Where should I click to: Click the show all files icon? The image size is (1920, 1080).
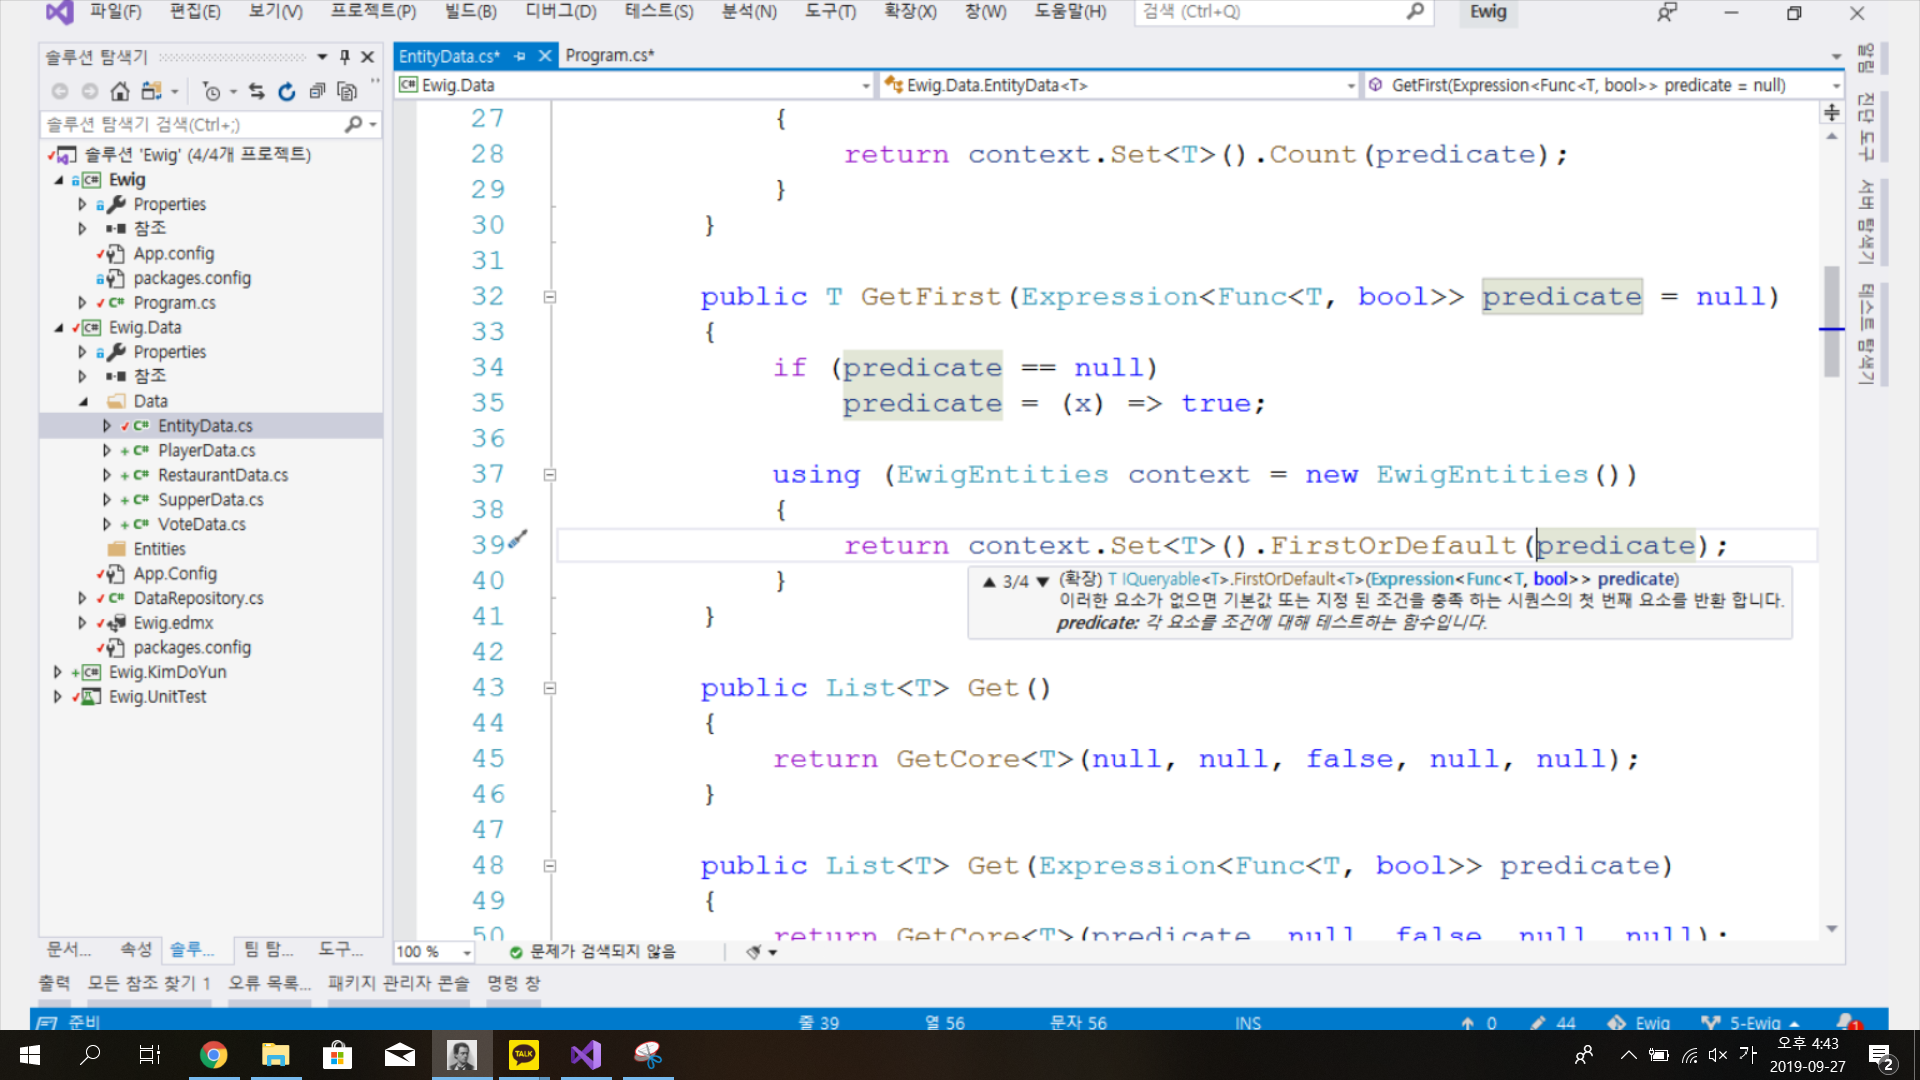coord(347,91)
